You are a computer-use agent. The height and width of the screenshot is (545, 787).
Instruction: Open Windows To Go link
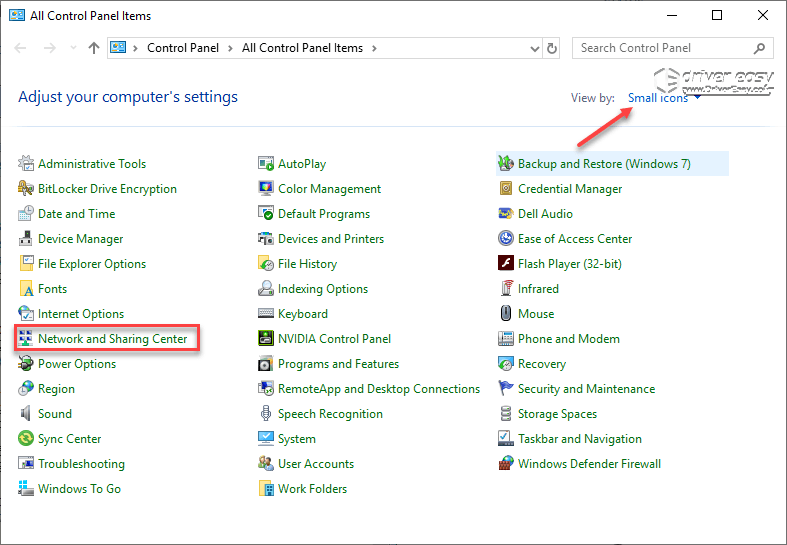pos(79,489)
